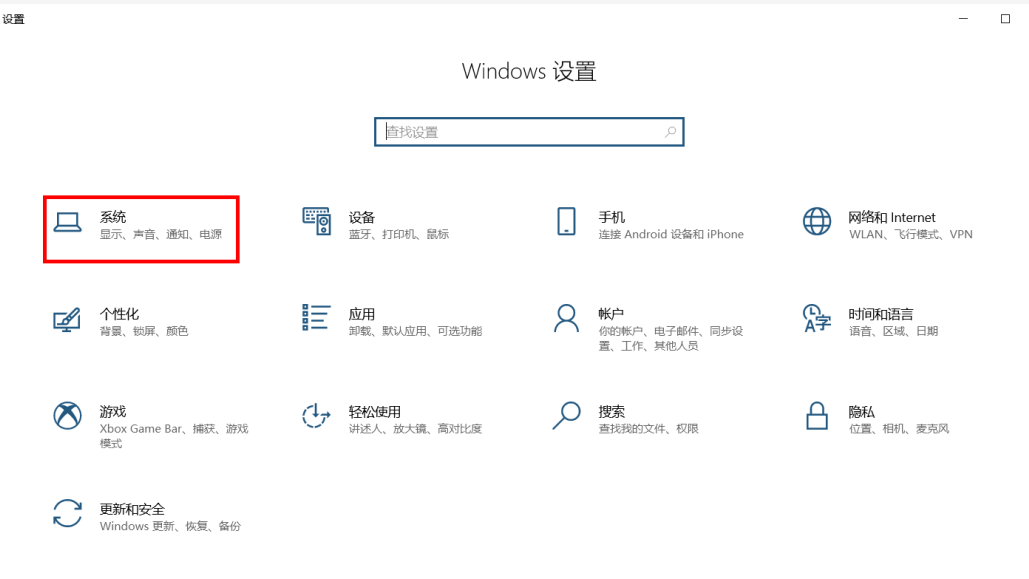Click the 时间和语言 title text

pos(880,314)
